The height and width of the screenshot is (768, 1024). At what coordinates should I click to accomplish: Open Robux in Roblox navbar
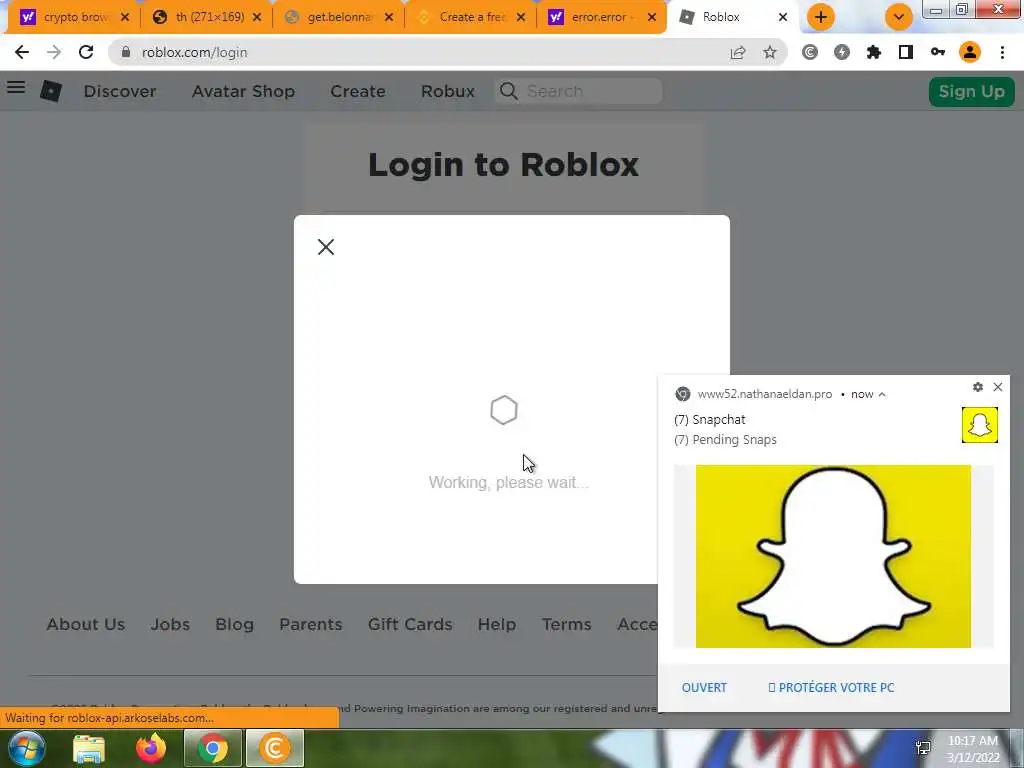447,91
